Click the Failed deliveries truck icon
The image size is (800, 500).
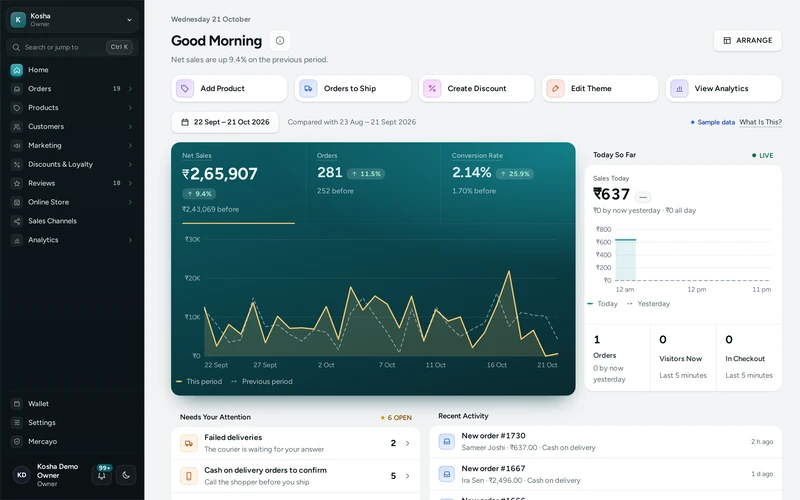coord(188,443)
